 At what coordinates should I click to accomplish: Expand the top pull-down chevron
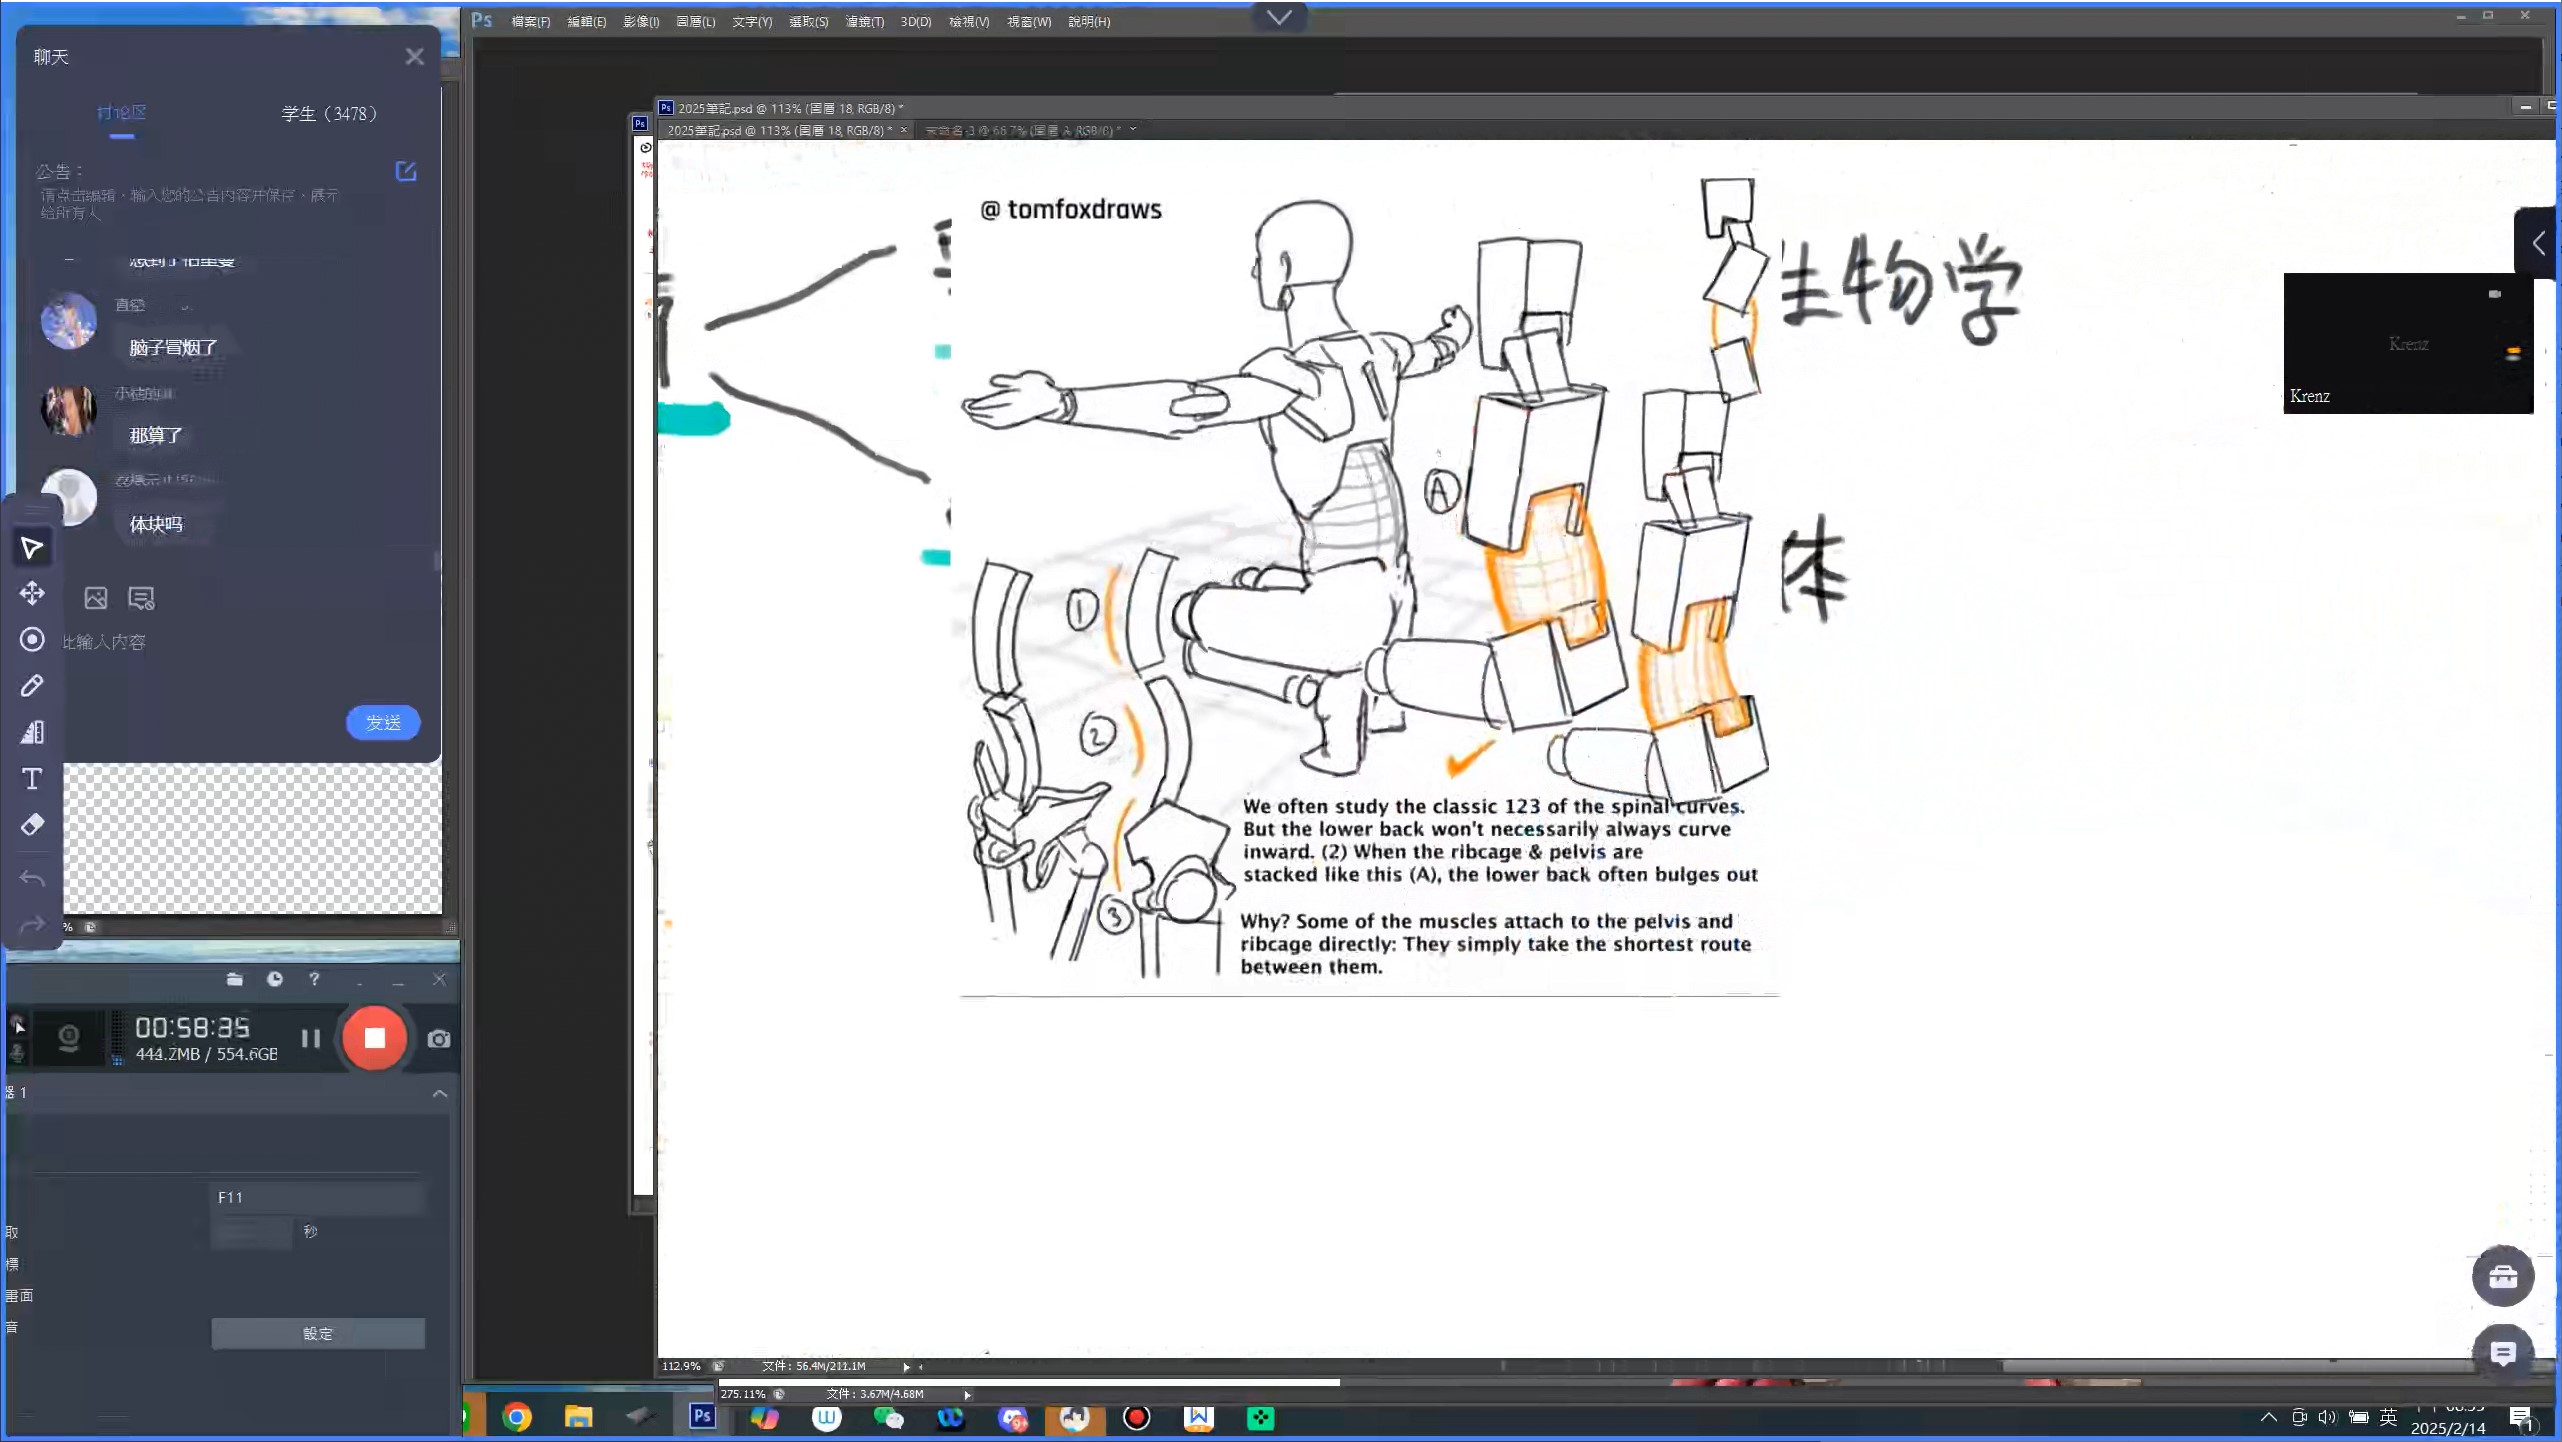[x=1279, y=17]
